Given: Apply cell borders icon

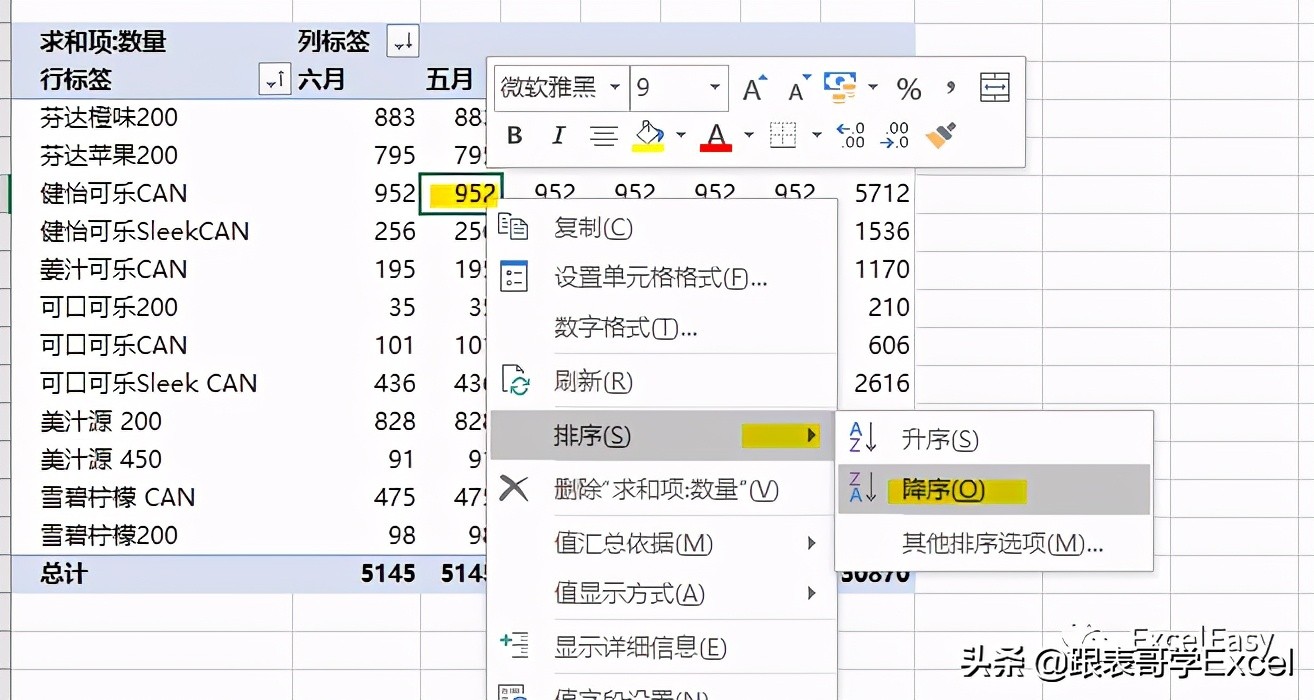Looking at the screenshot, I should pyautogui.click(x=783, y=135).
